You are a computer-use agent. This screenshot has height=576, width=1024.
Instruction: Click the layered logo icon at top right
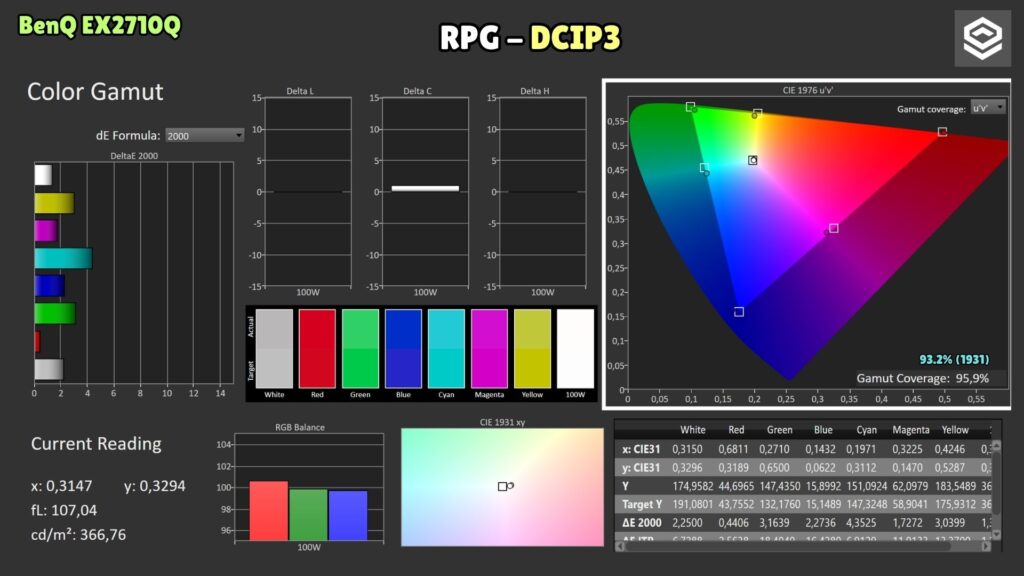pos(982,38)
